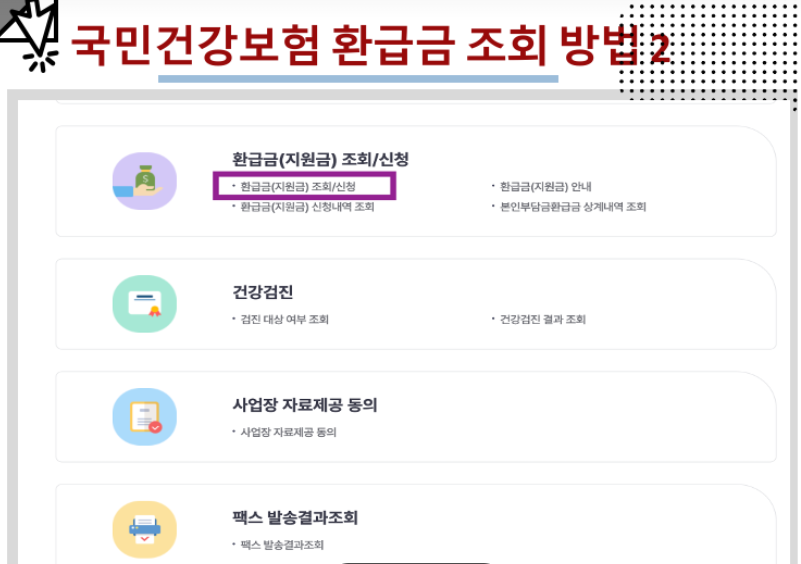Image resolution: width=801 pixels, height=564 pixels.
Task: Click the title 국민건강보험 환급금 조회 방법 2
Action: click(x=370, y=45)
